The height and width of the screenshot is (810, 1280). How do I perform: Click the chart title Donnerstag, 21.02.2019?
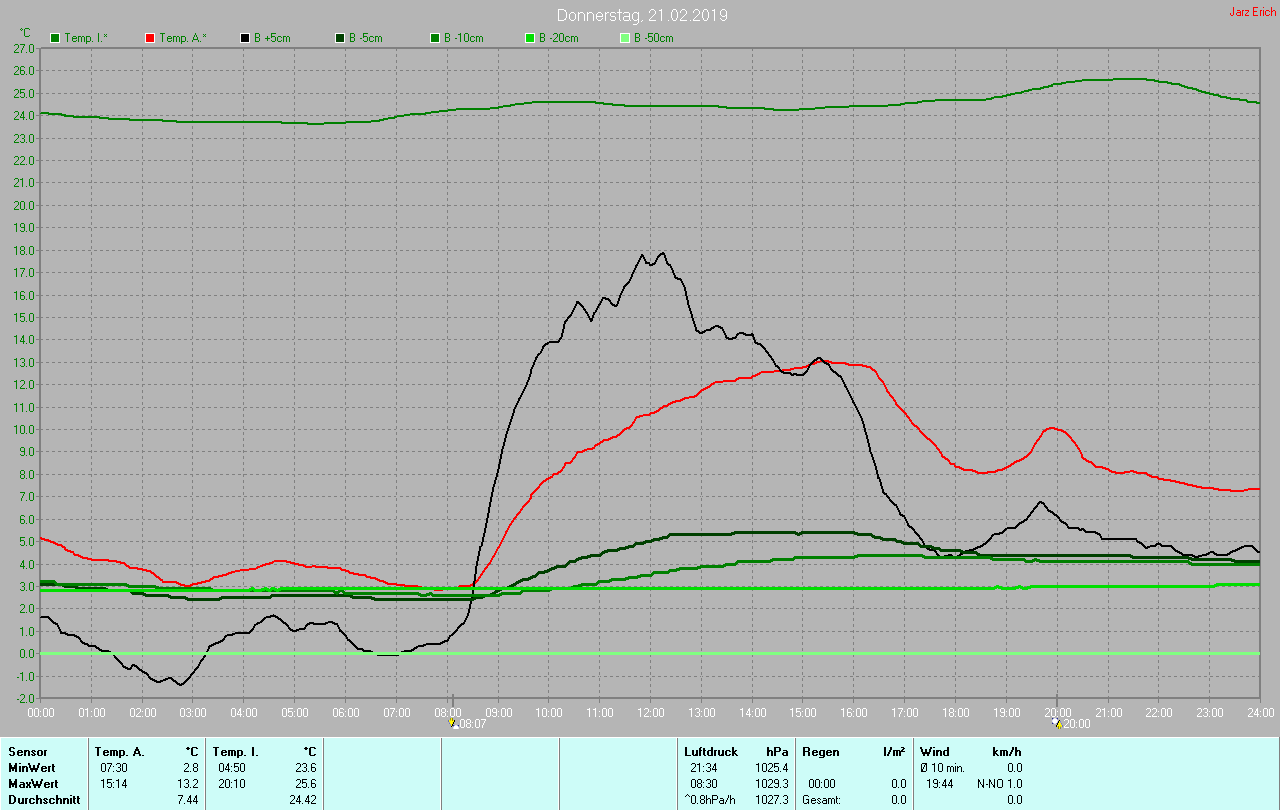click(x=642, y=15)
